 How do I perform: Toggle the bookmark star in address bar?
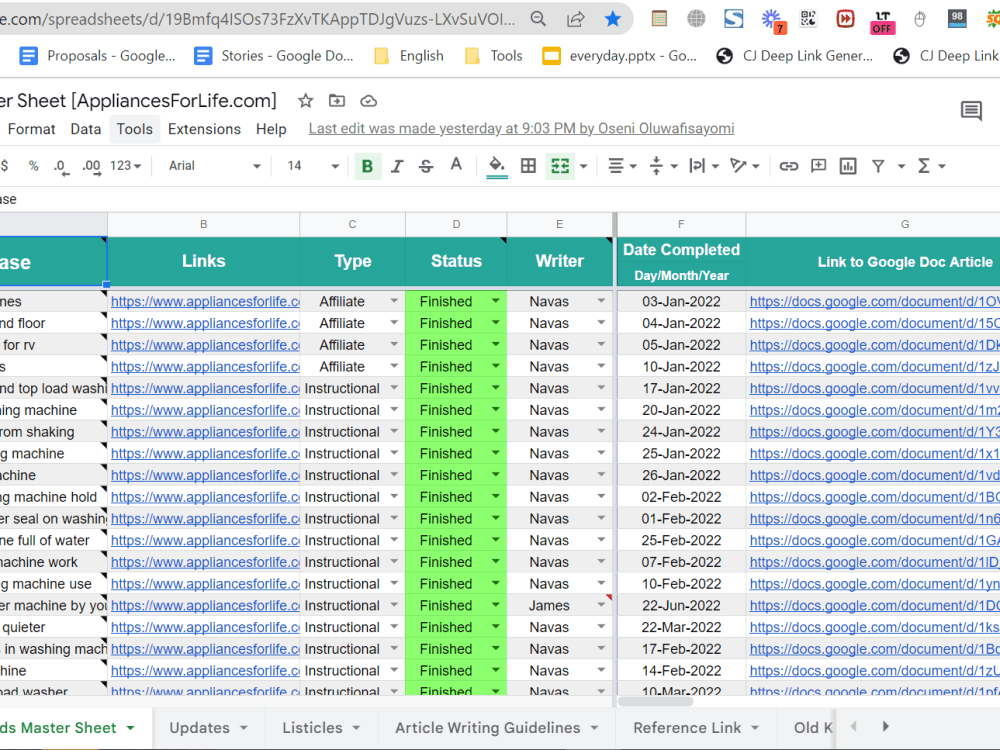(613, 19)
